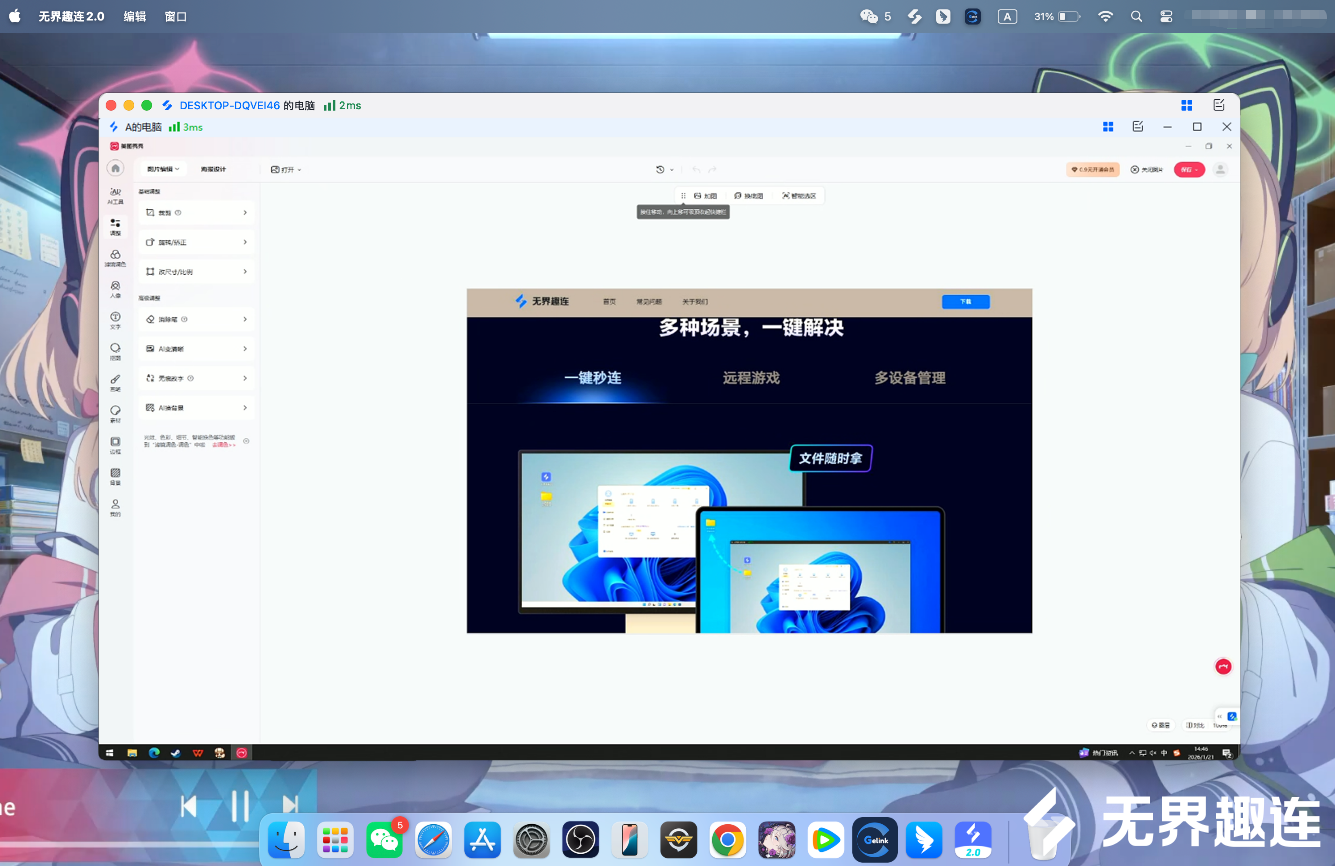Dismiss the hint with its small close icon

[246, 441]
